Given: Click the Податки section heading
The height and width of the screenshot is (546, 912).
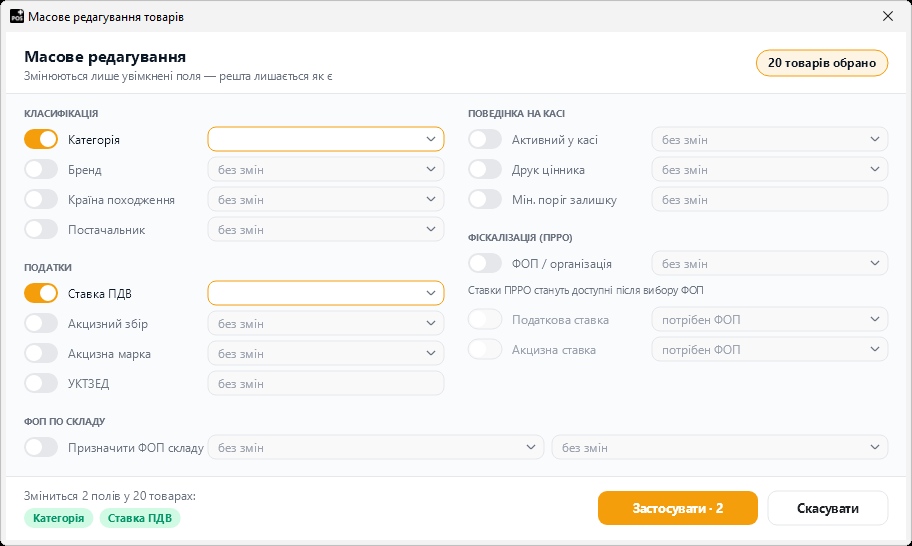Looking at the screenshot, I should tap(48, 267).
